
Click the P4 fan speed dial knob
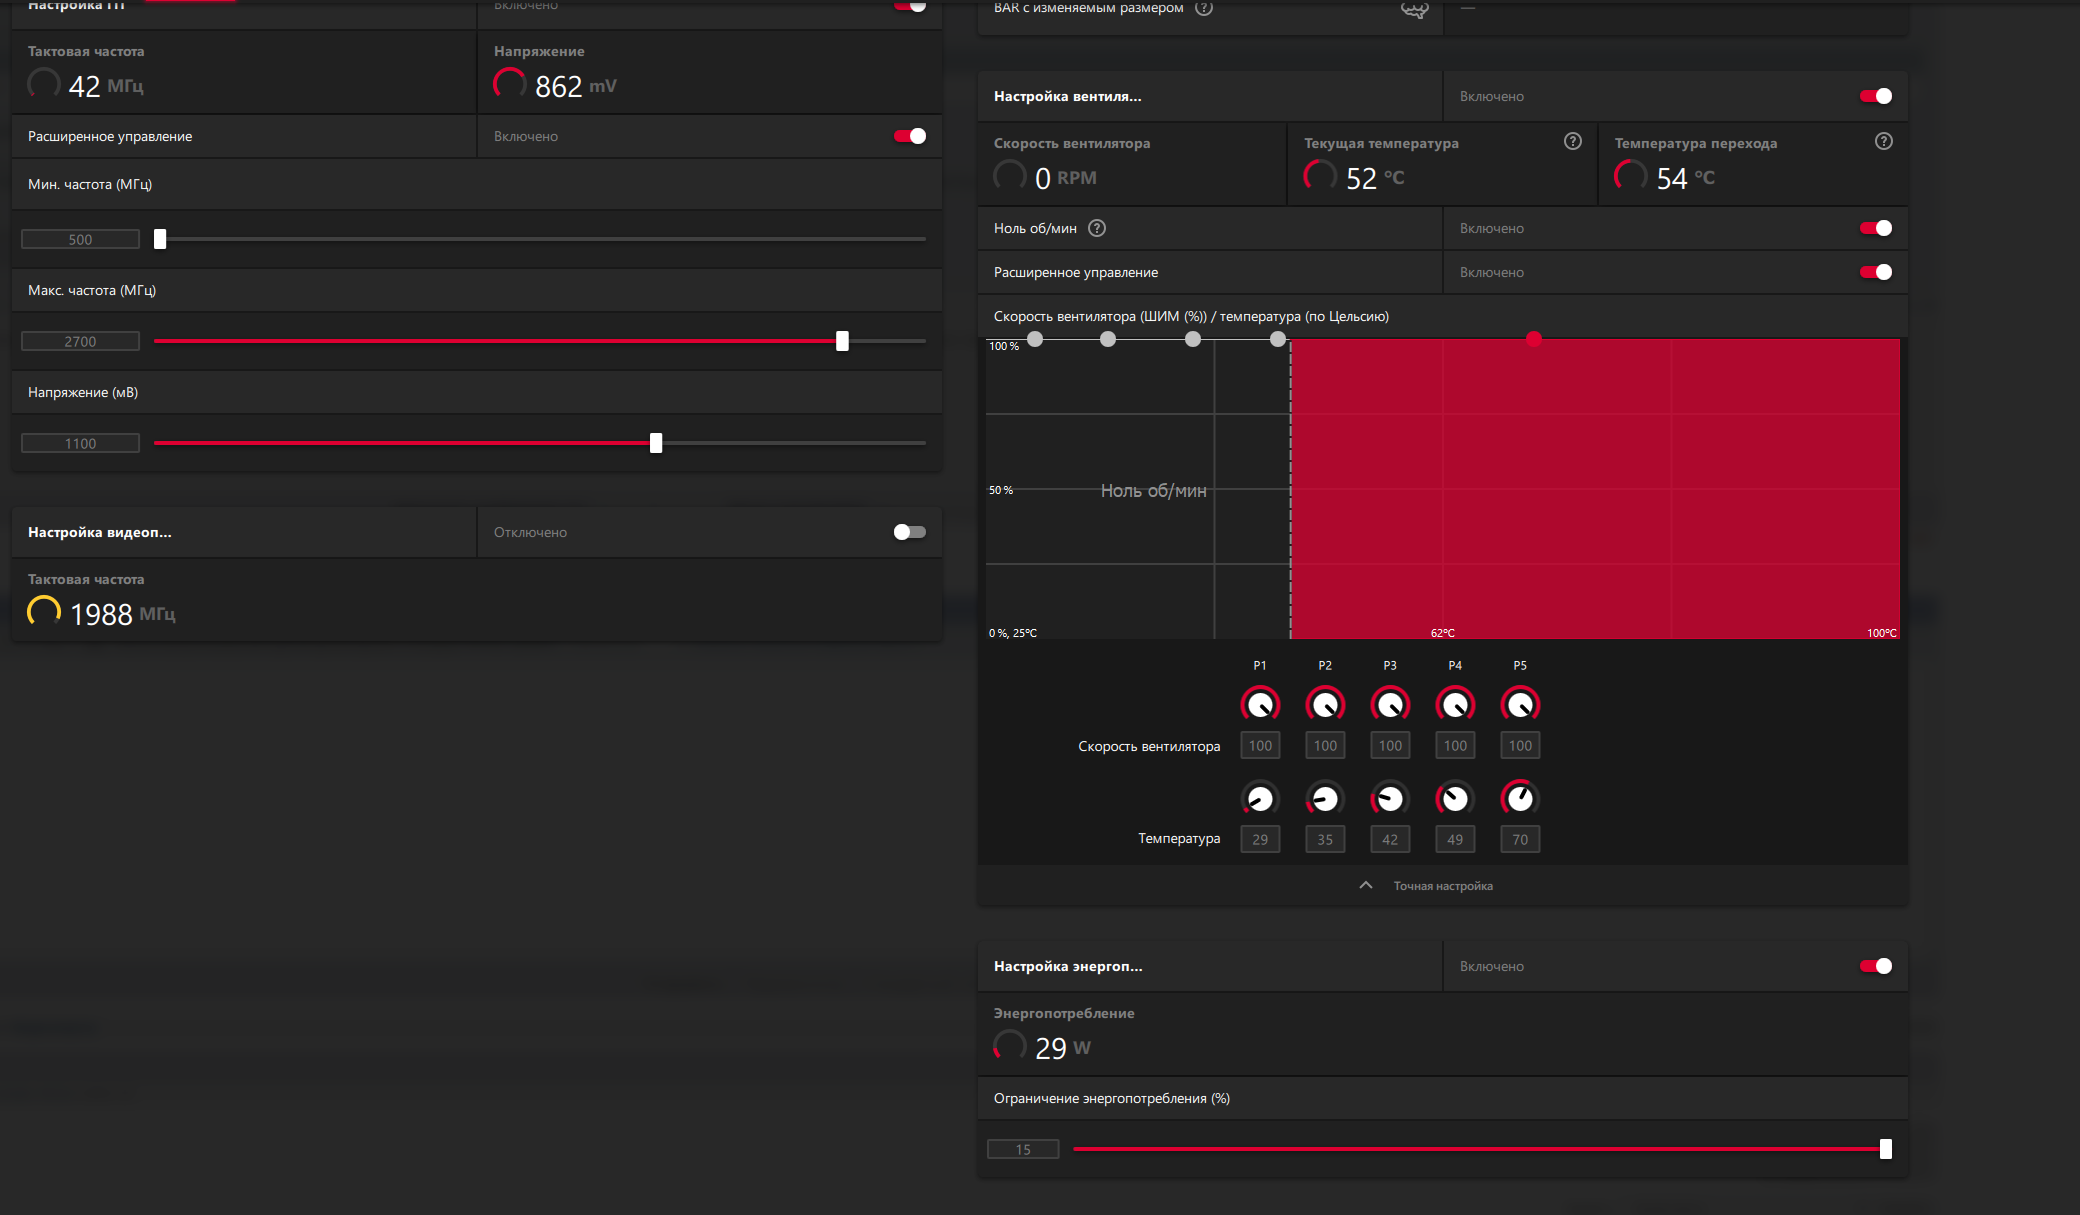[1455, 705]
